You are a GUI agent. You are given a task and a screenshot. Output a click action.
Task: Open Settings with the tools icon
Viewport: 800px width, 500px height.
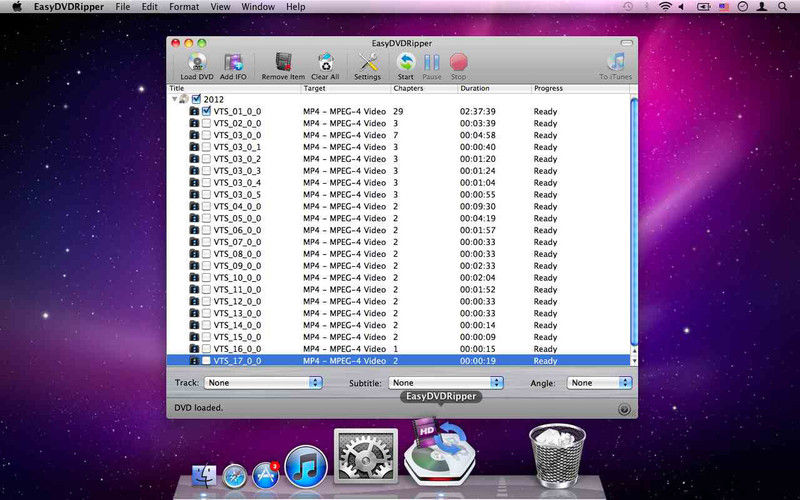coord(367,63)
